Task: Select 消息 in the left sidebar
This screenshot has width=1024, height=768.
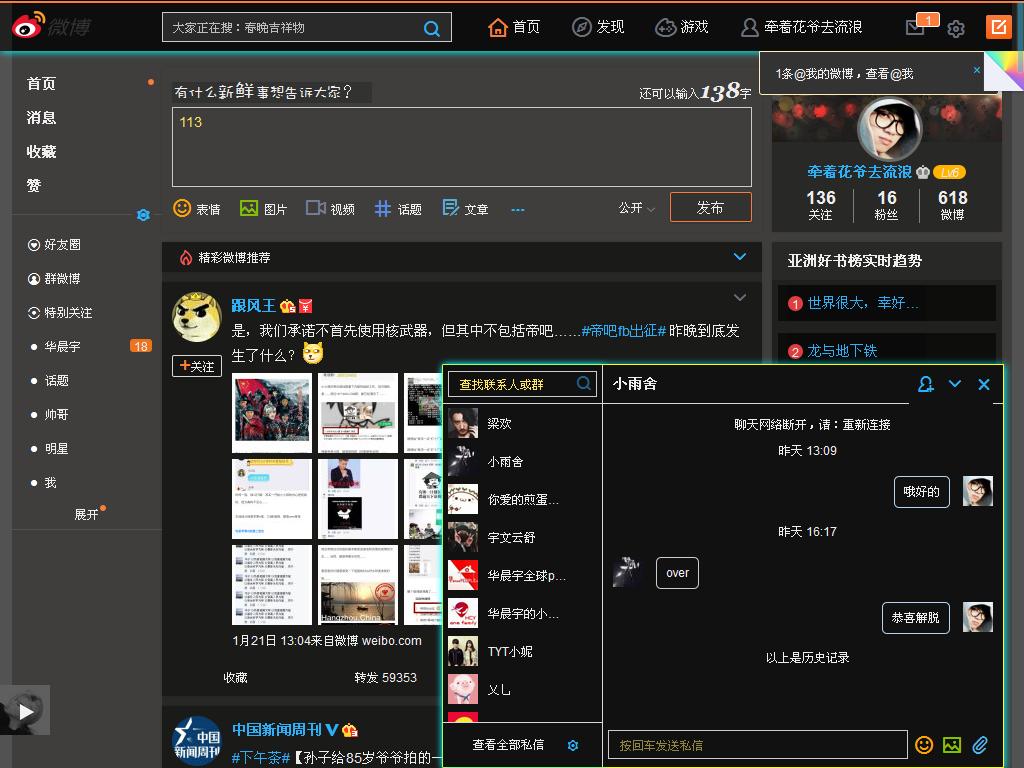Action: click(x=41, y=118)
